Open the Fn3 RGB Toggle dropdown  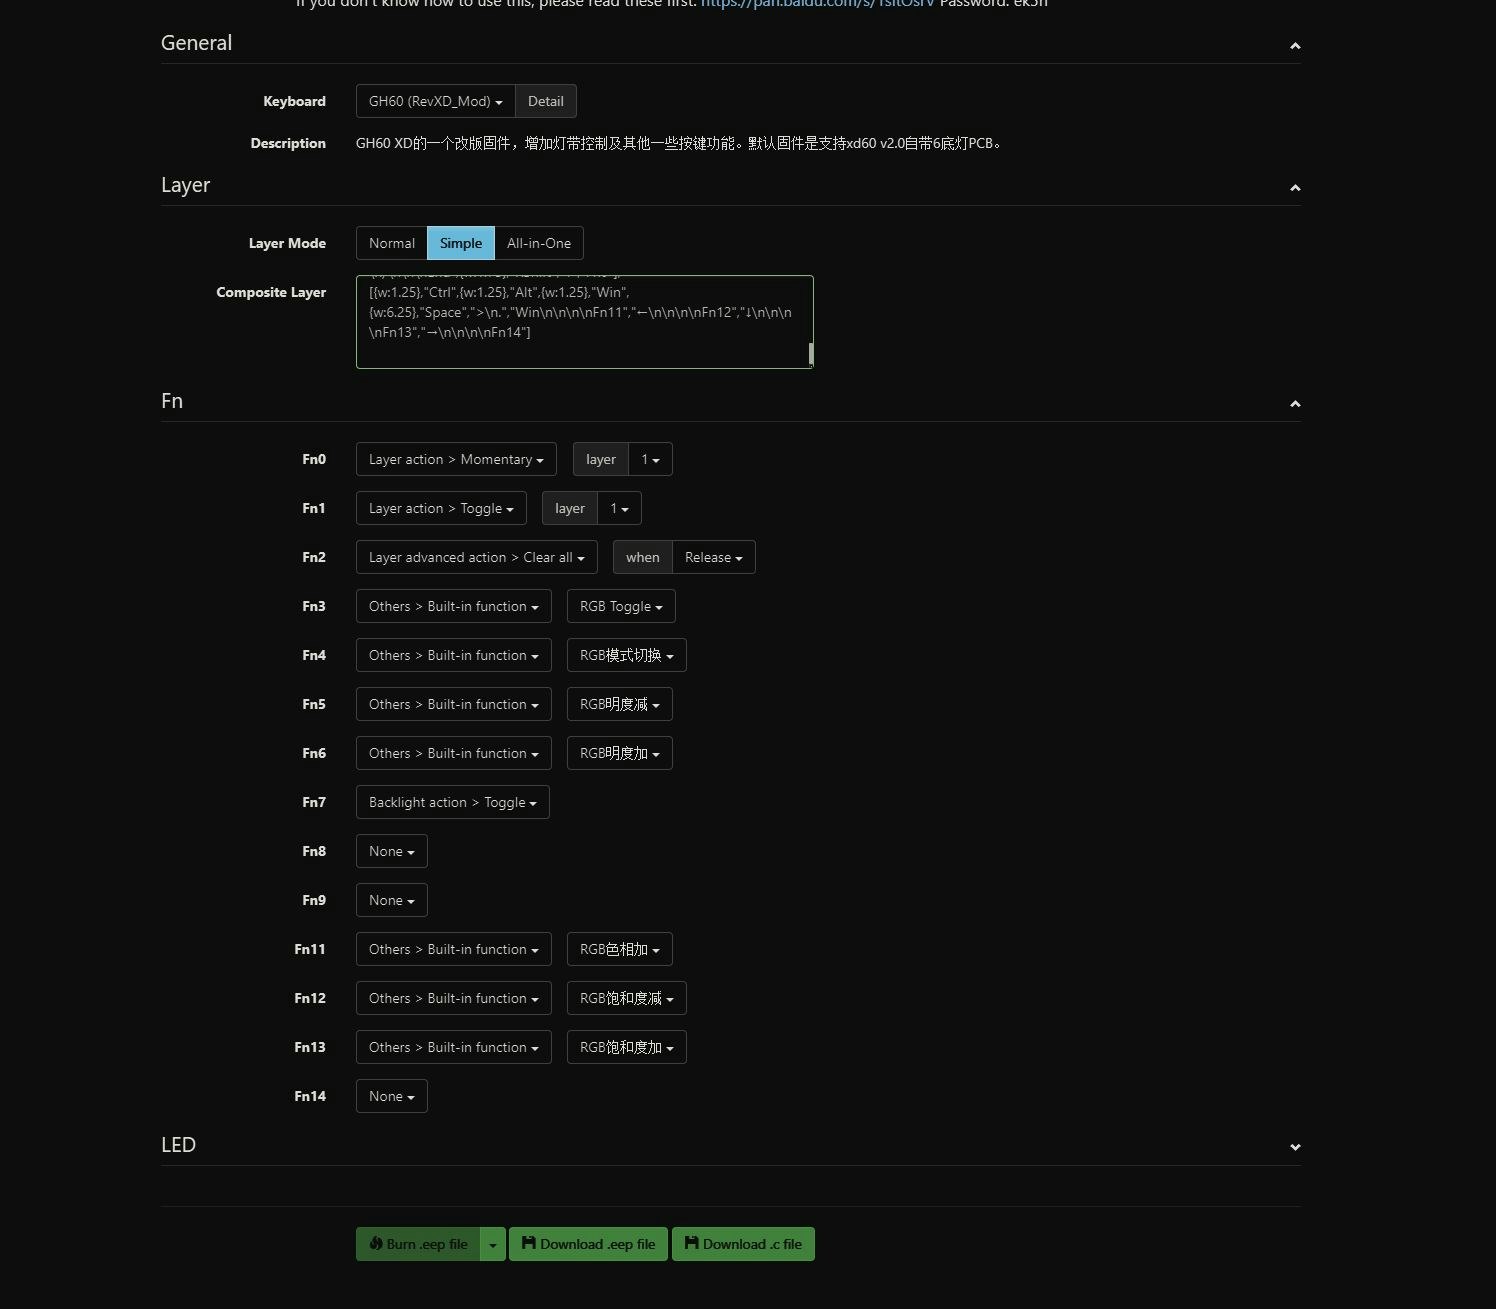(x=621, y=606)
